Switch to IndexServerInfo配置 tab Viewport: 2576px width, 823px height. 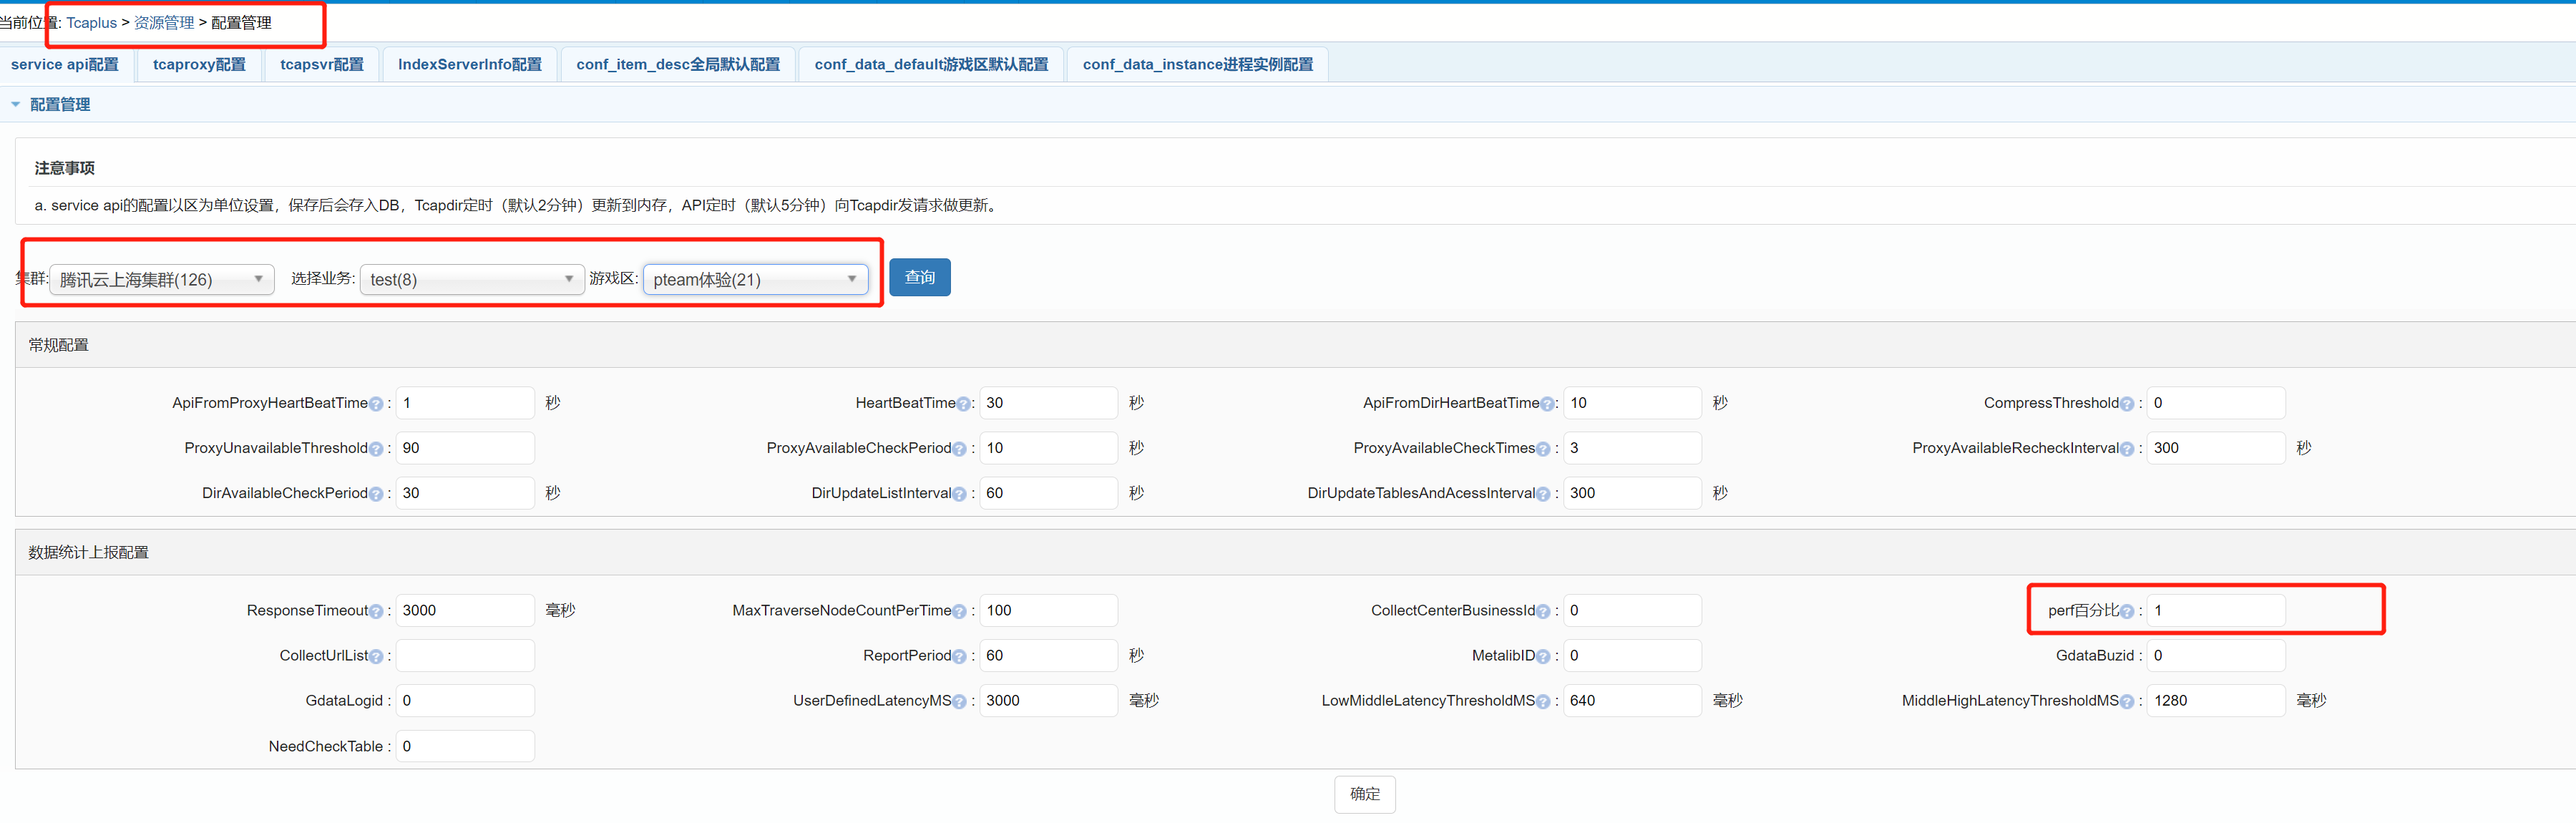pos(469,64)
